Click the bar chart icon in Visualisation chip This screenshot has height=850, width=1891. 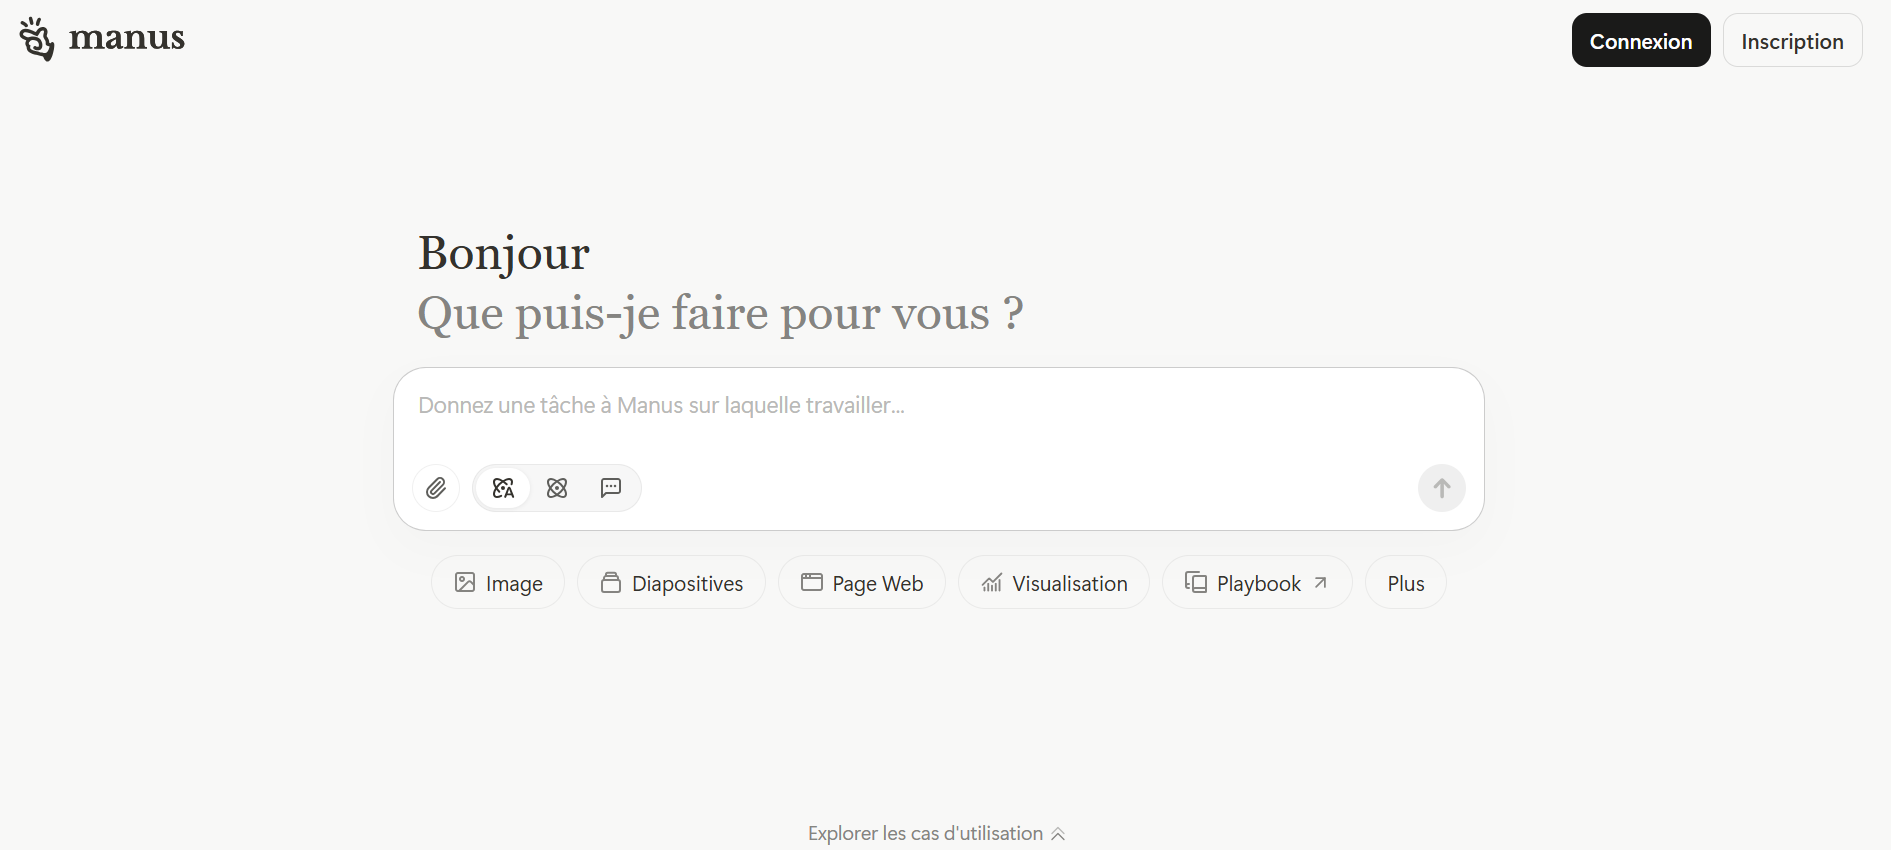pos(991,583)
